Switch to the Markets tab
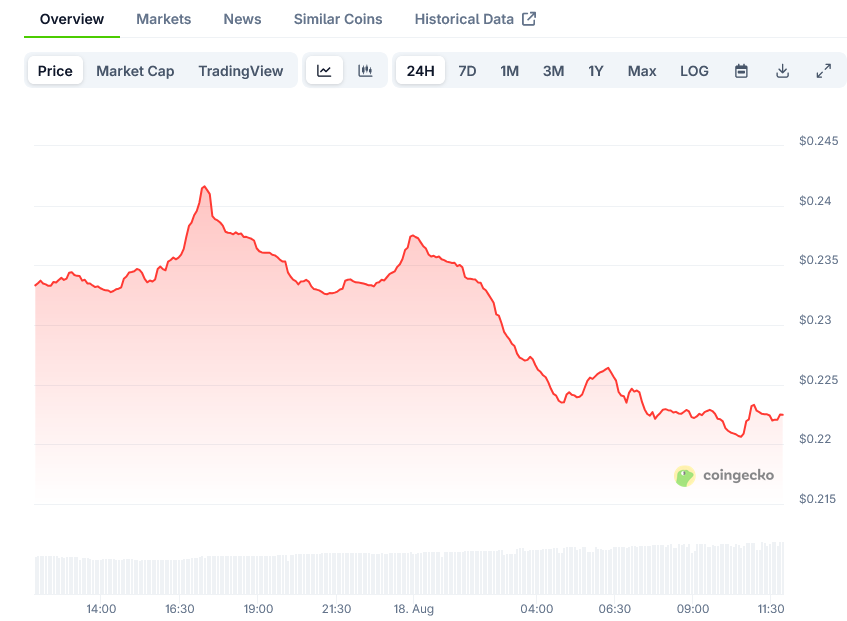Viewport: 847px width, 621px height. (x=164, y=19)
